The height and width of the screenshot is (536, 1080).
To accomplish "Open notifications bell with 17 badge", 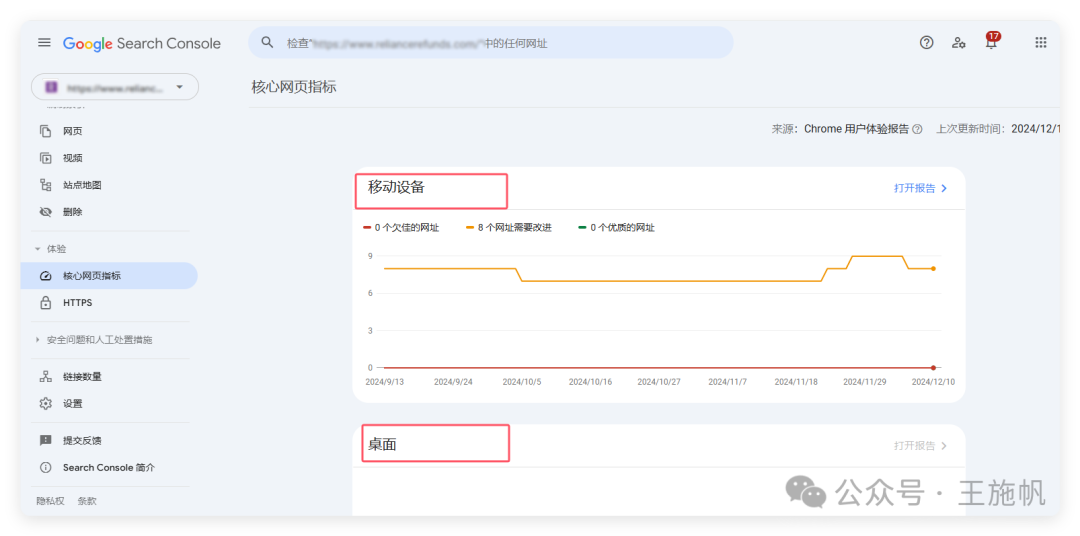I will point(991,41).
